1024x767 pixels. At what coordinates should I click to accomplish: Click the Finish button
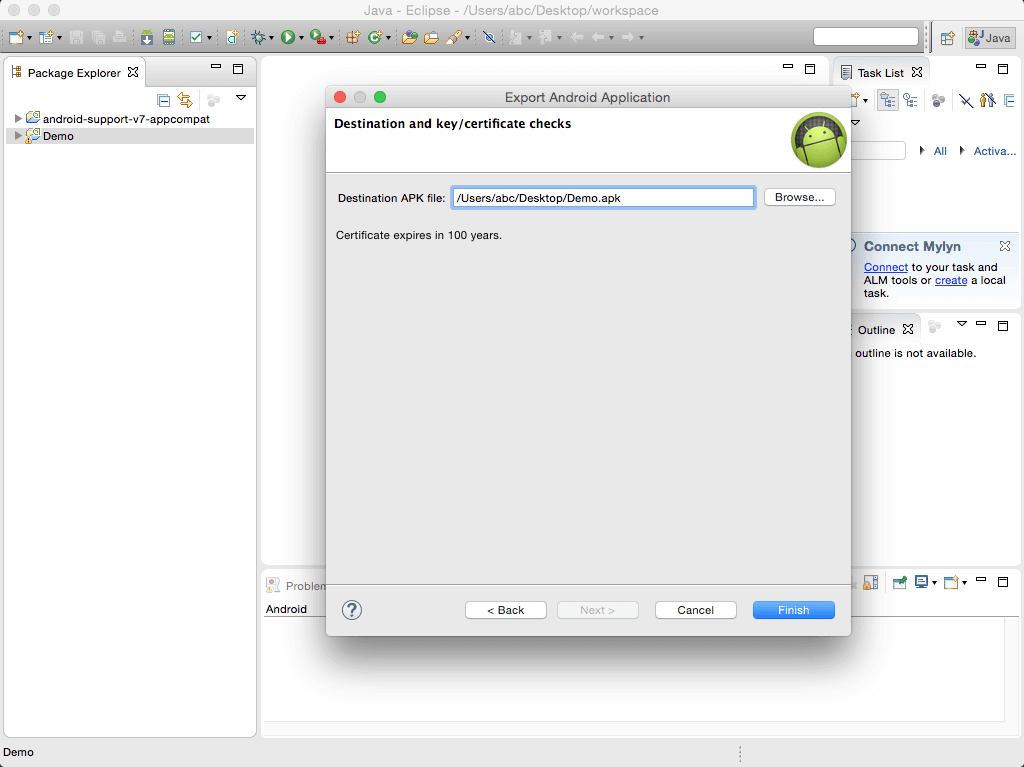pos(793,610)
